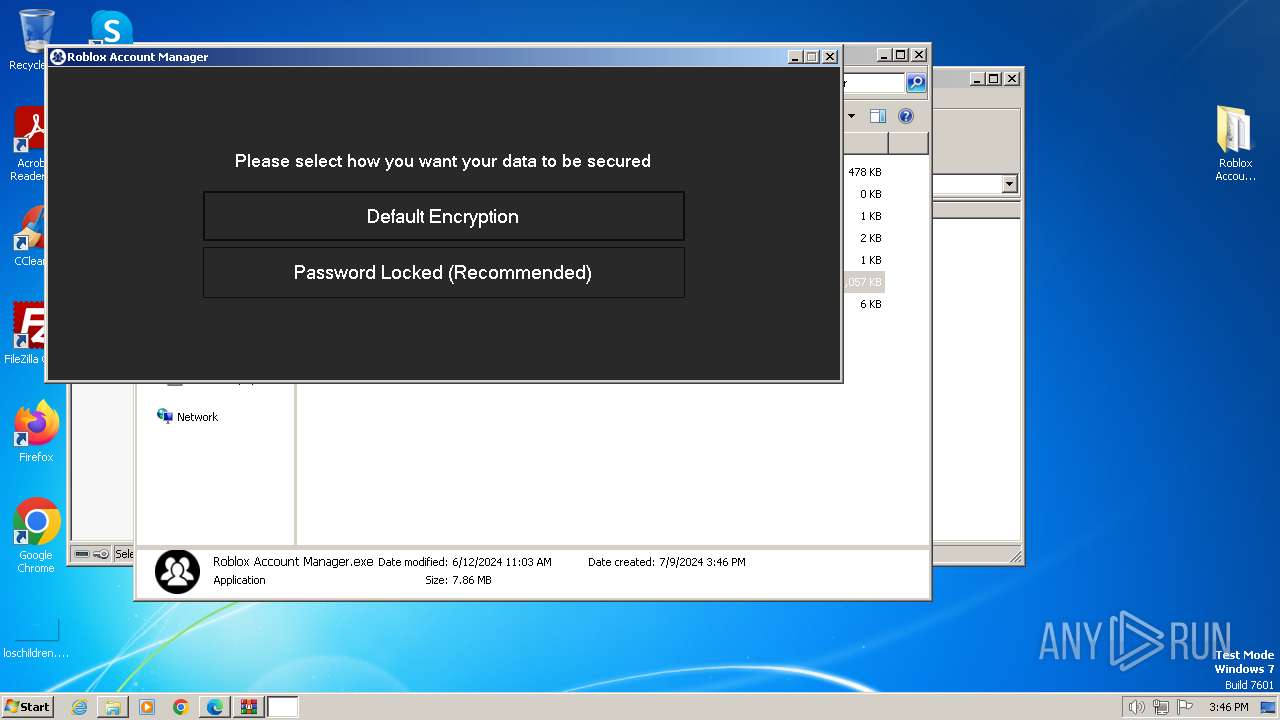
Task: Launch Internet Explorer from taskbar
Action: tap(79, 707)
